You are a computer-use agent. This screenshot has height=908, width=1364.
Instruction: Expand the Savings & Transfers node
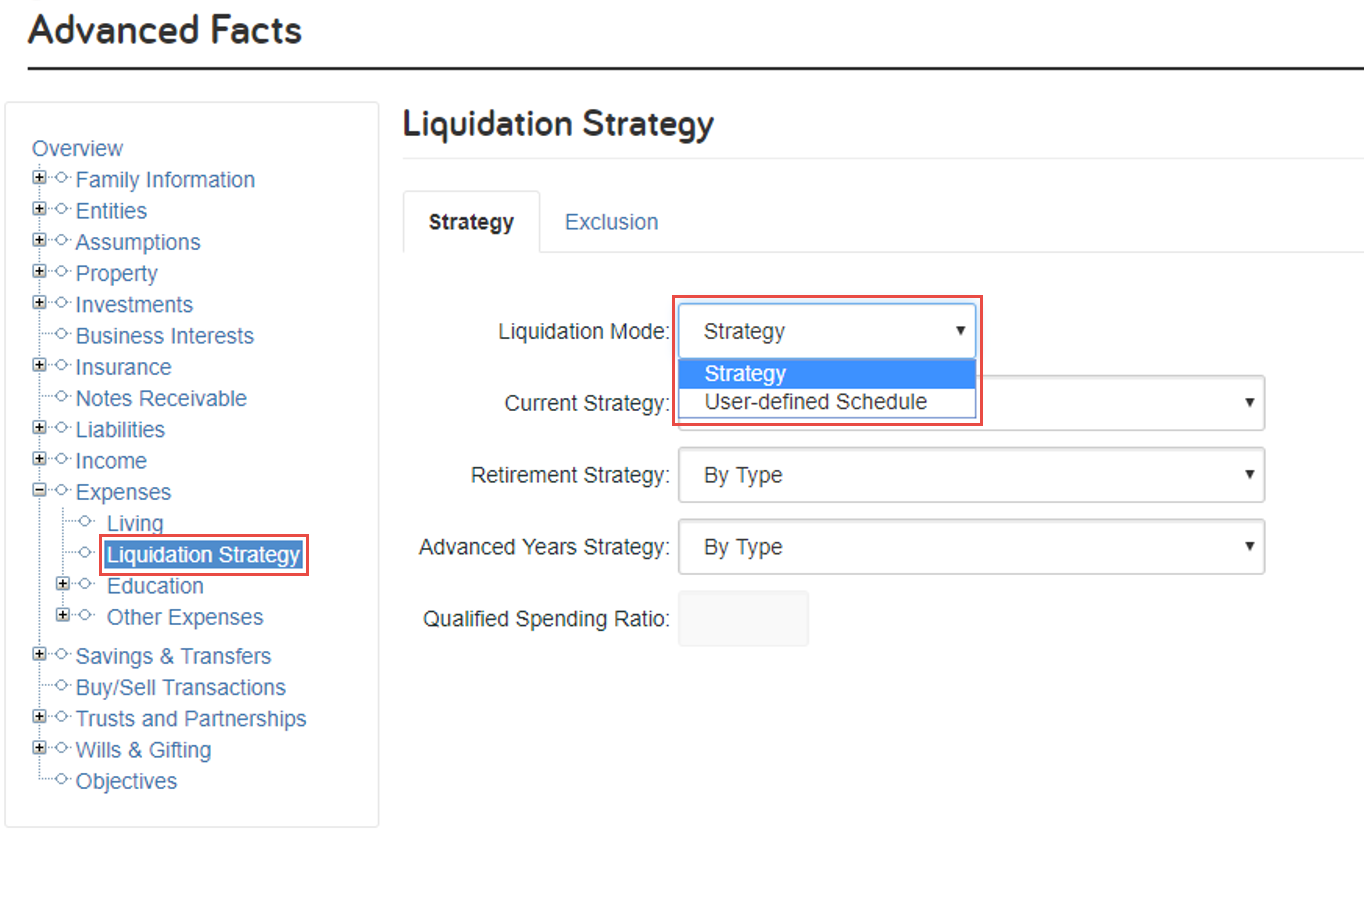pyautogui.click(x=39, y=654)
